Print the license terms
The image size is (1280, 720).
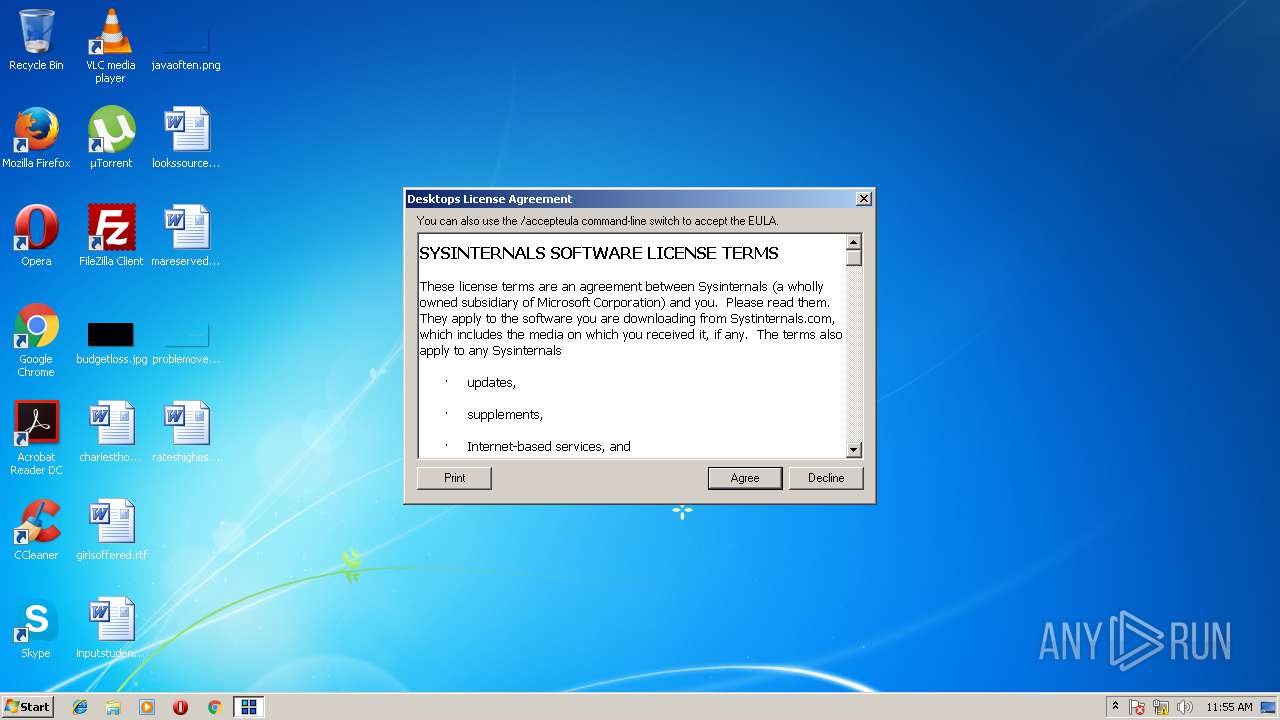tap(454, 478)
